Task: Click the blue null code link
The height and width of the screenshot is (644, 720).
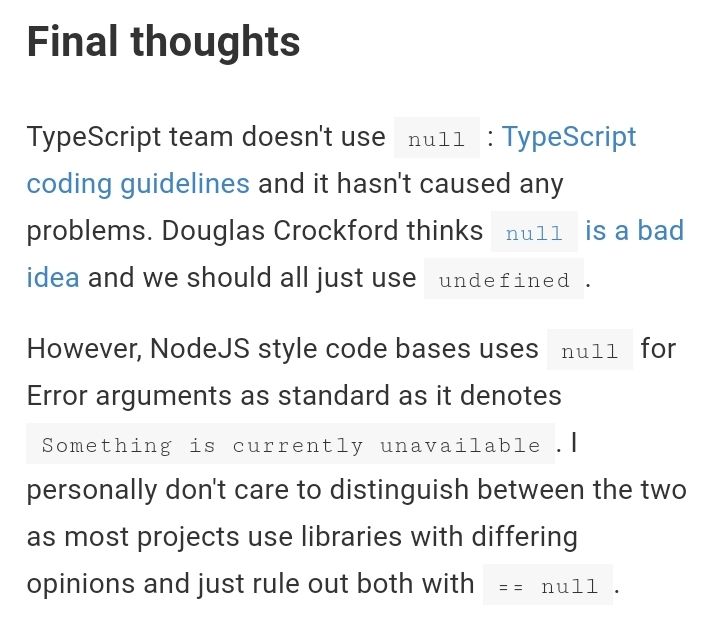Action: pos(534,232)
